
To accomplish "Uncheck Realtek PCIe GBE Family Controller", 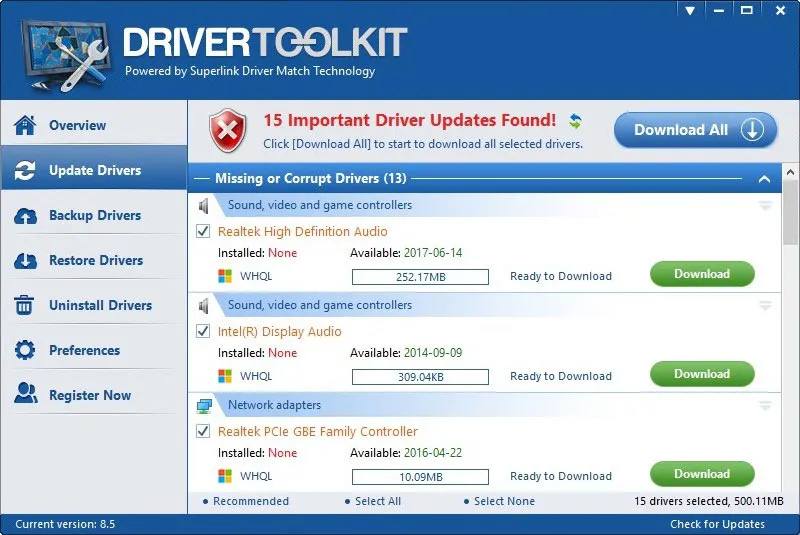I will point(203,431).
